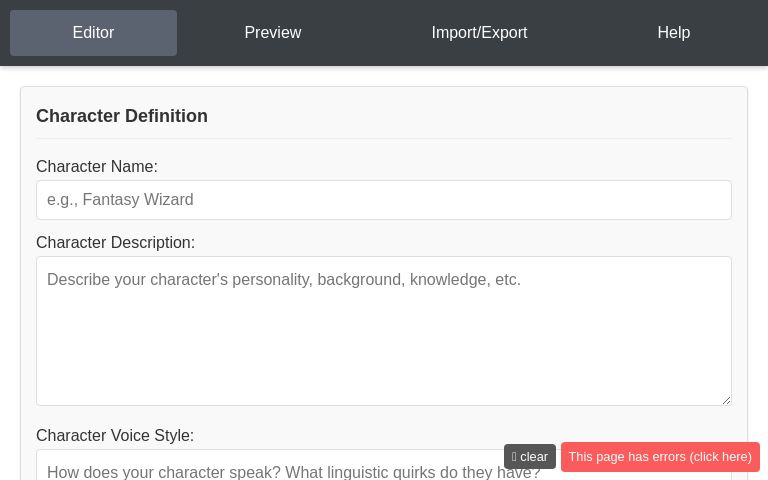Click the 'Describe your character's personality' placeholder

[x=284, y=280]
